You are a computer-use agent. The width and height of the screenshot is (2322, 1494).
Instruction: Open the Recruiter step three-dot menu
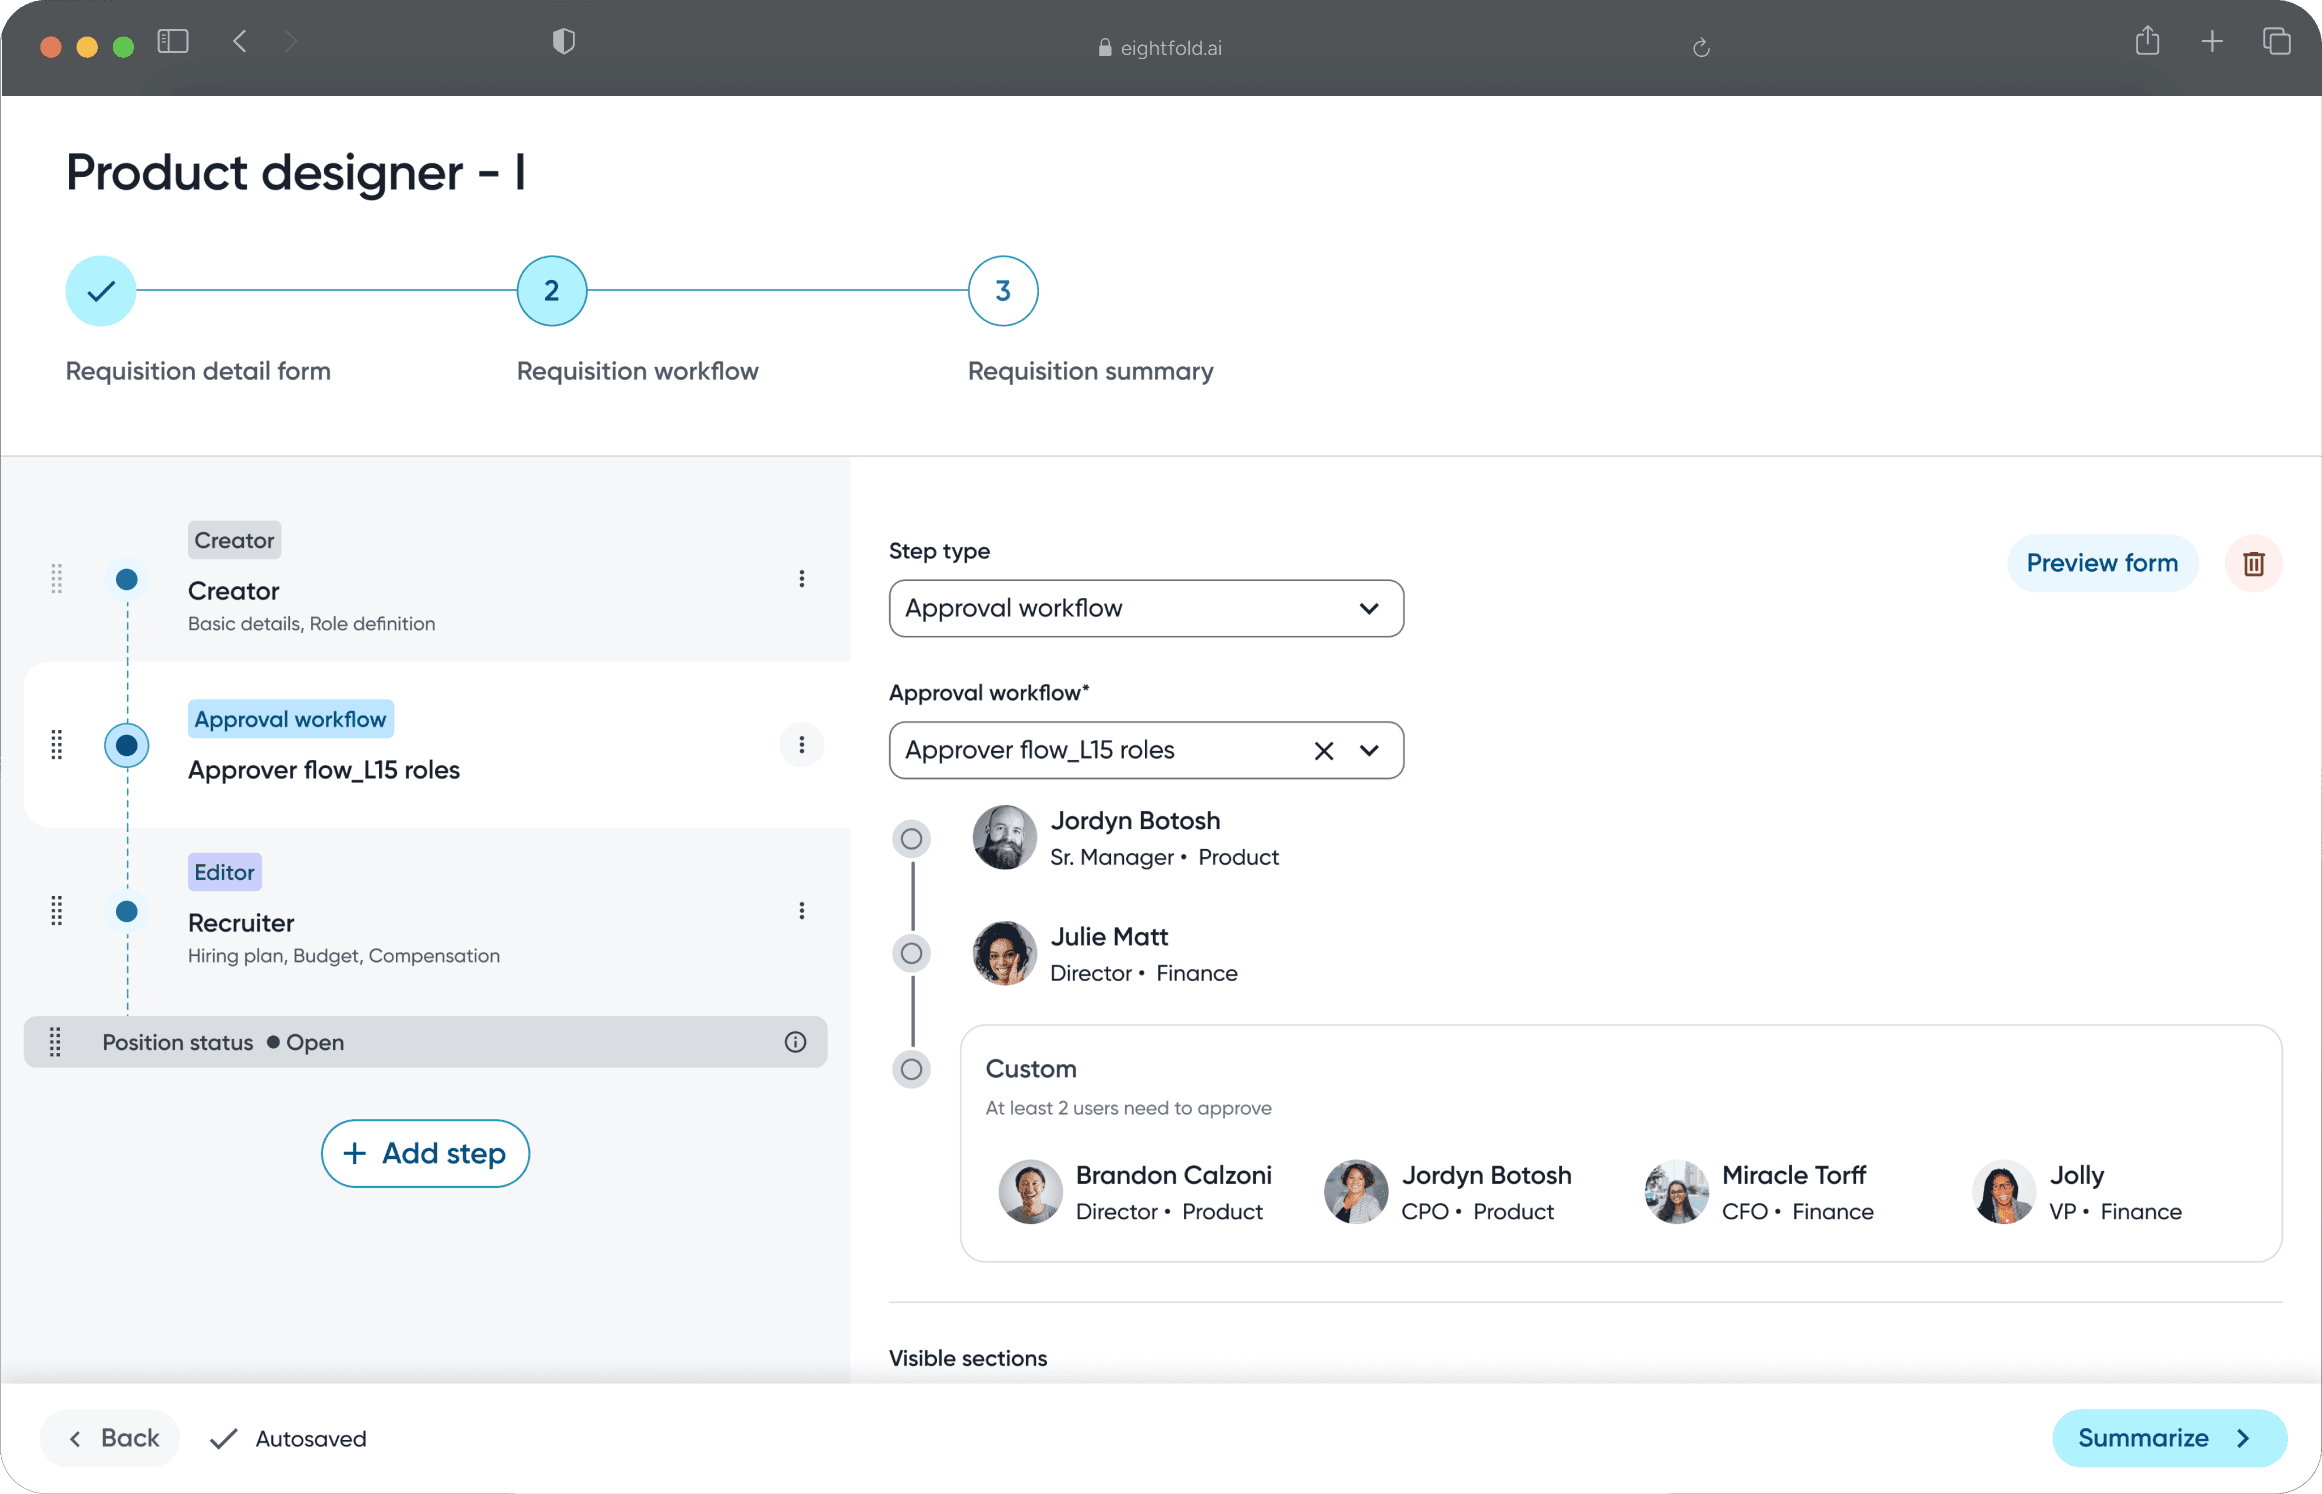pos(801,911)
